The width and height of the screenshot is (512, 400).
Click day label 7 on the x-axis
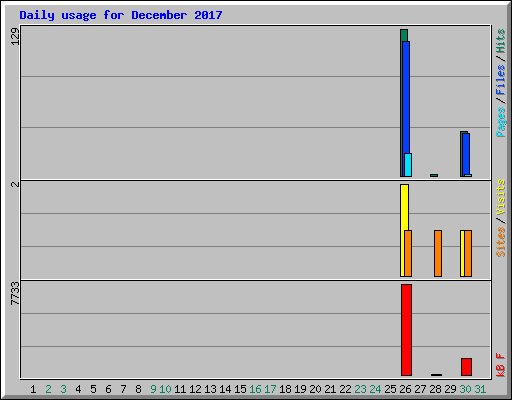click(123, 389)
